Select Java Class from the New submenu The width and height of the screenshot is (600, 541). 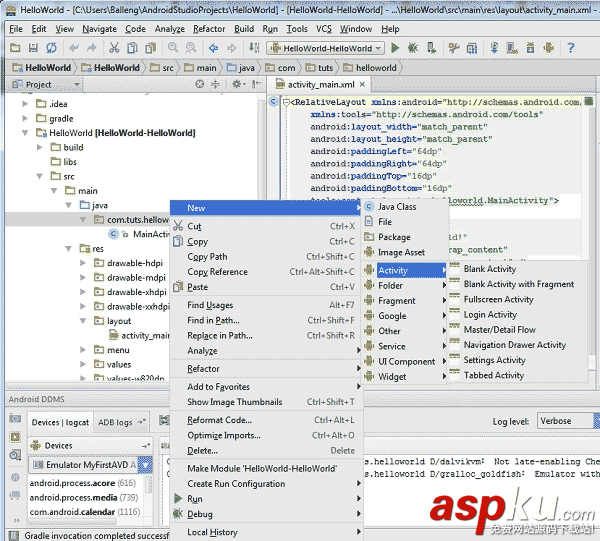tap(404, 207)
